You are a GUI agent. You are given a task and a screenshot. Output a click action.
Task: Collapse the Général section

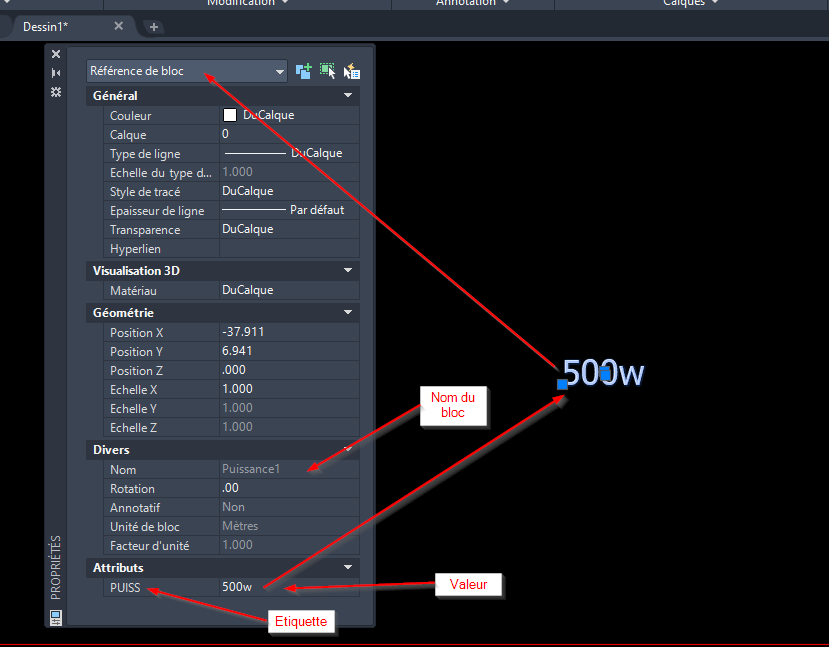point(348,95)
